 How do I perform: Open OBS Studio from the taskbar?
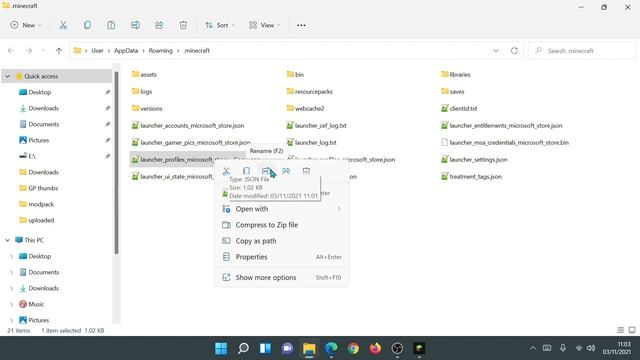(397, 349)
